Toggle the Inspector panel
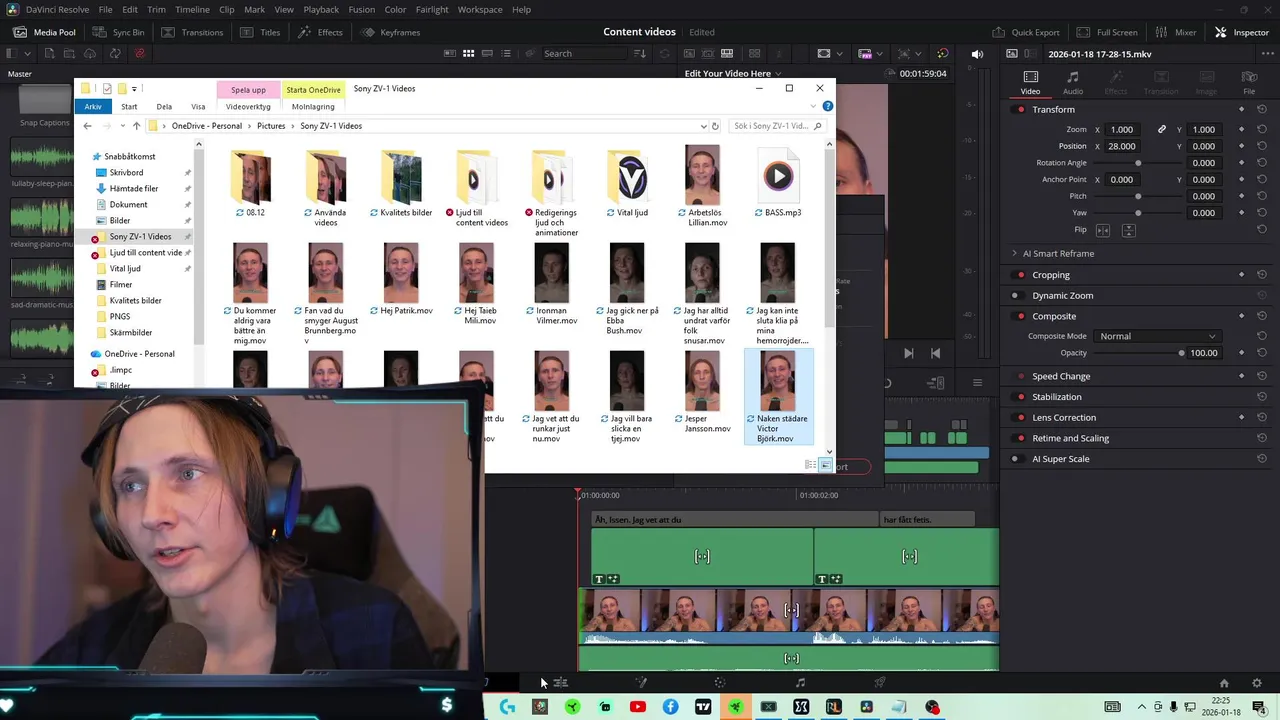This screenshot has height=720, width=1280. point(1241,32)
